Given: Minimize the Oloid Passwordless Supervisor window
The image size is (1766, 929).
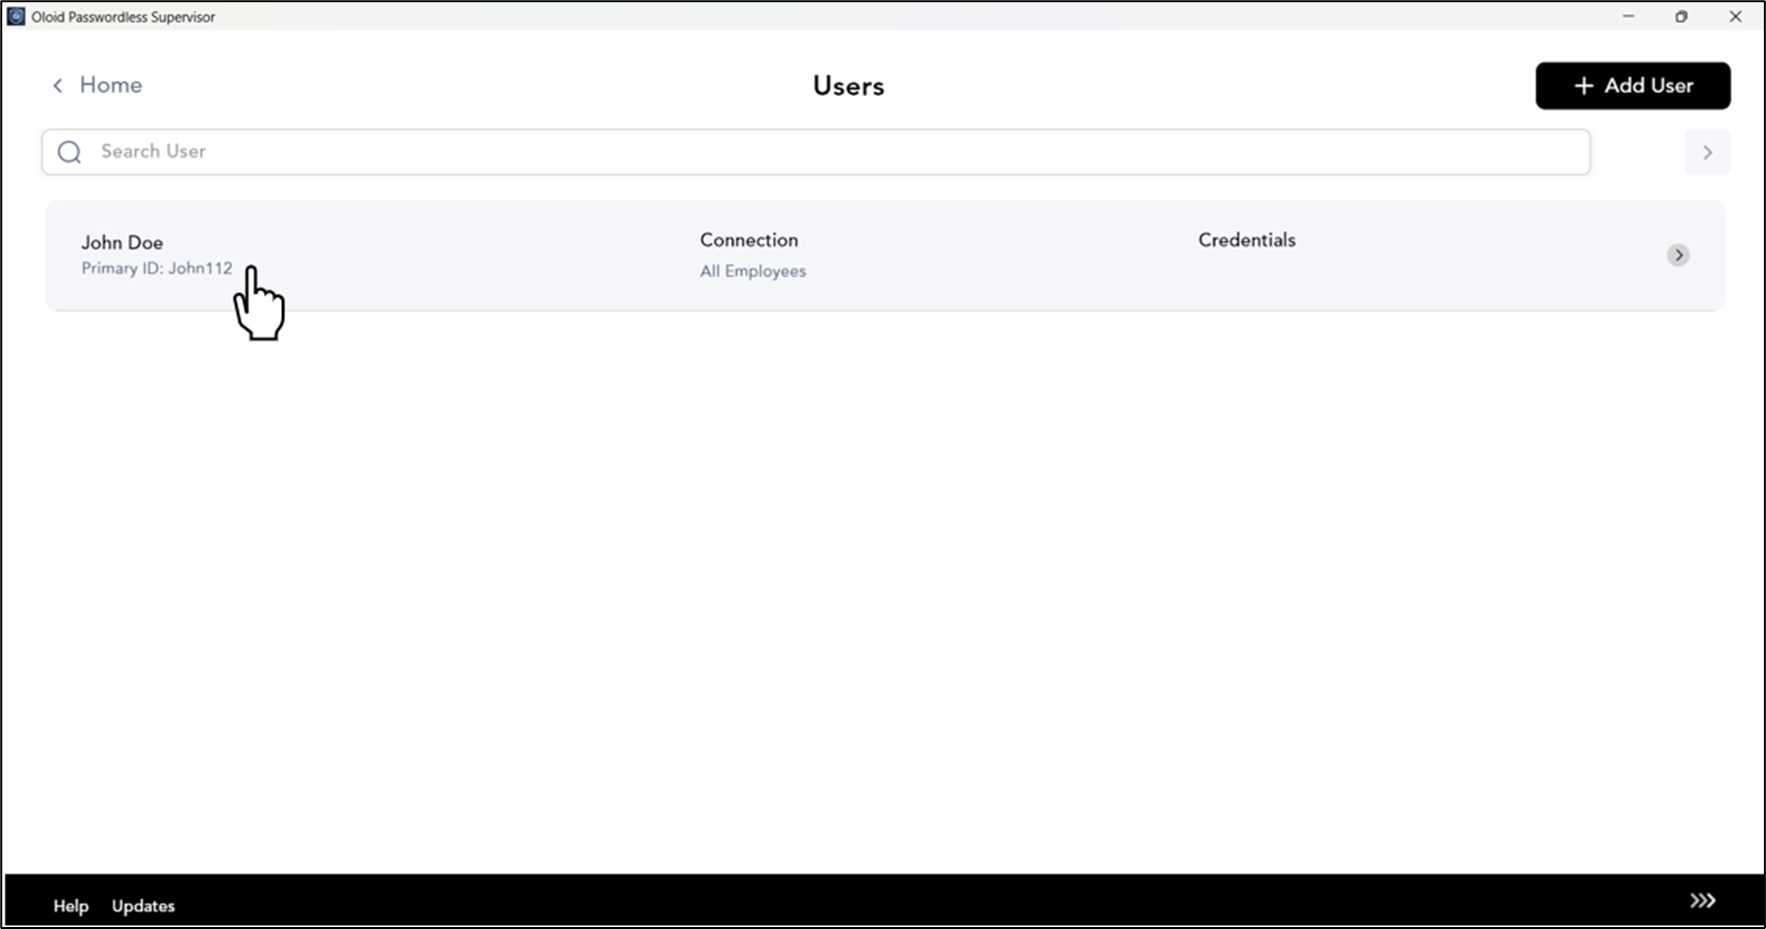Looking at the screenshot, I should pyautogui.click(x=1628, y=16).
